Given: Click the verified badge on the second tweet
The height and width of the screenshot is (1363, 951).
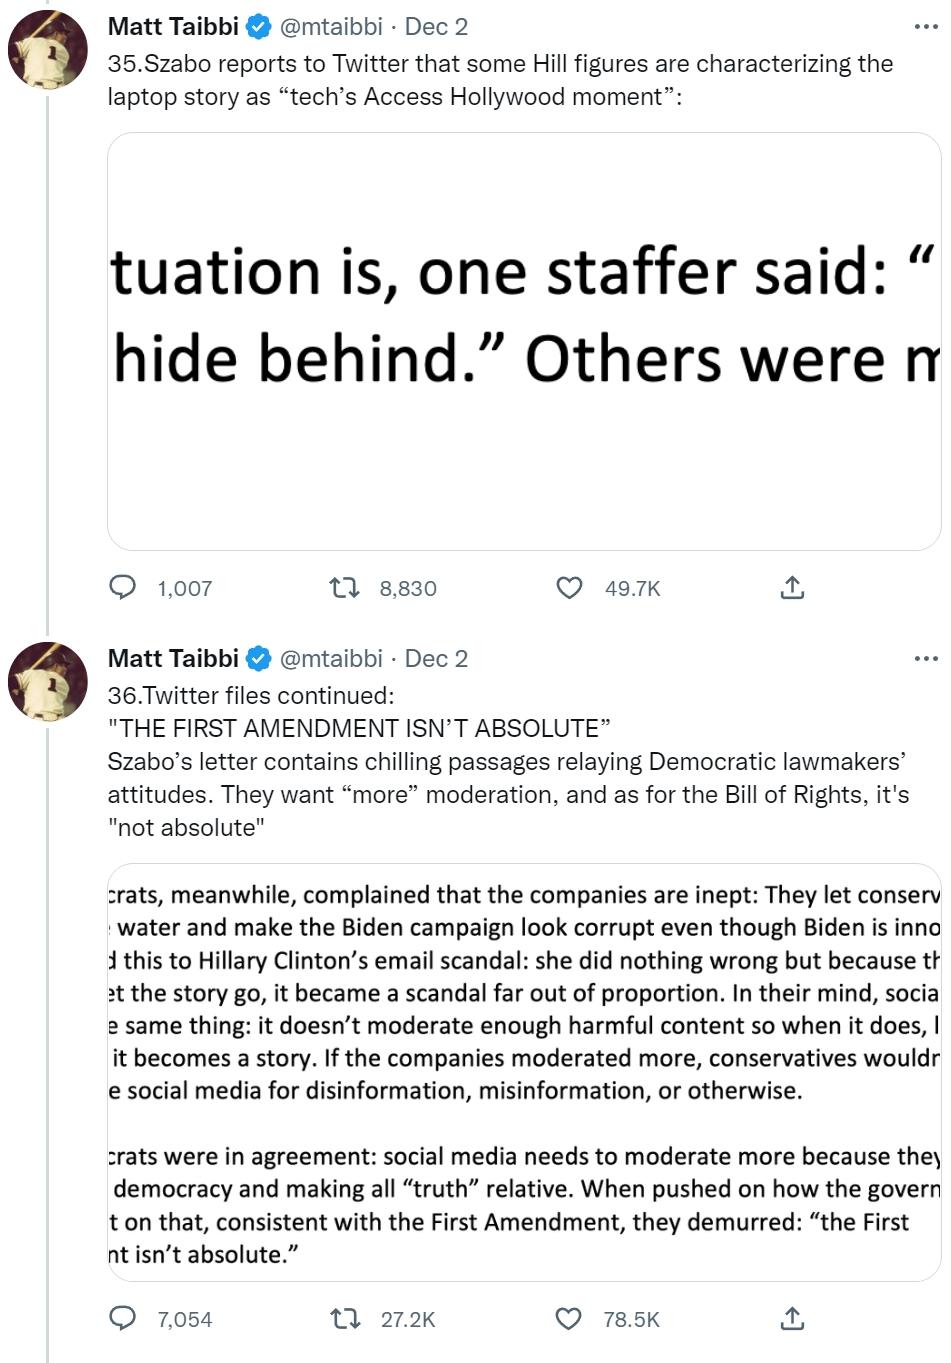Looking at the screenshot, I should 259,658.
